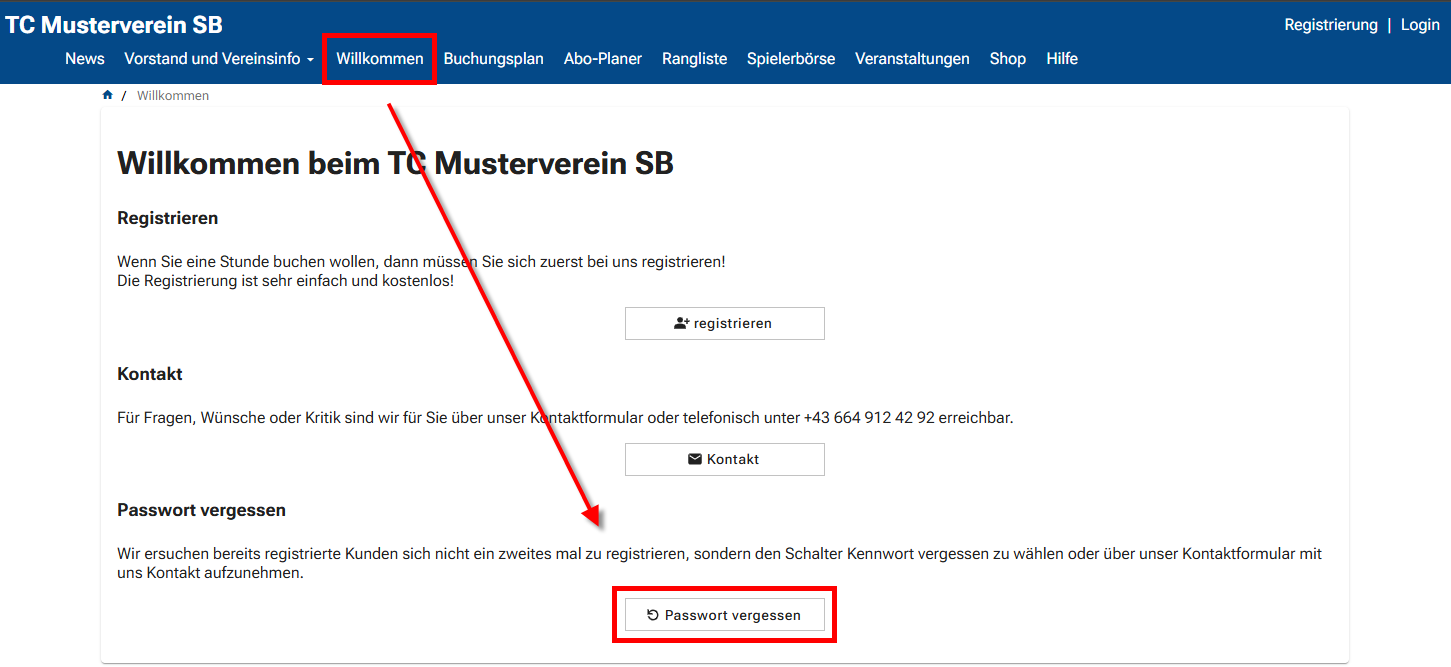
Task: Expand the Vorstand und Vereinsinfo dropdown
Action: tap(219, 59)
